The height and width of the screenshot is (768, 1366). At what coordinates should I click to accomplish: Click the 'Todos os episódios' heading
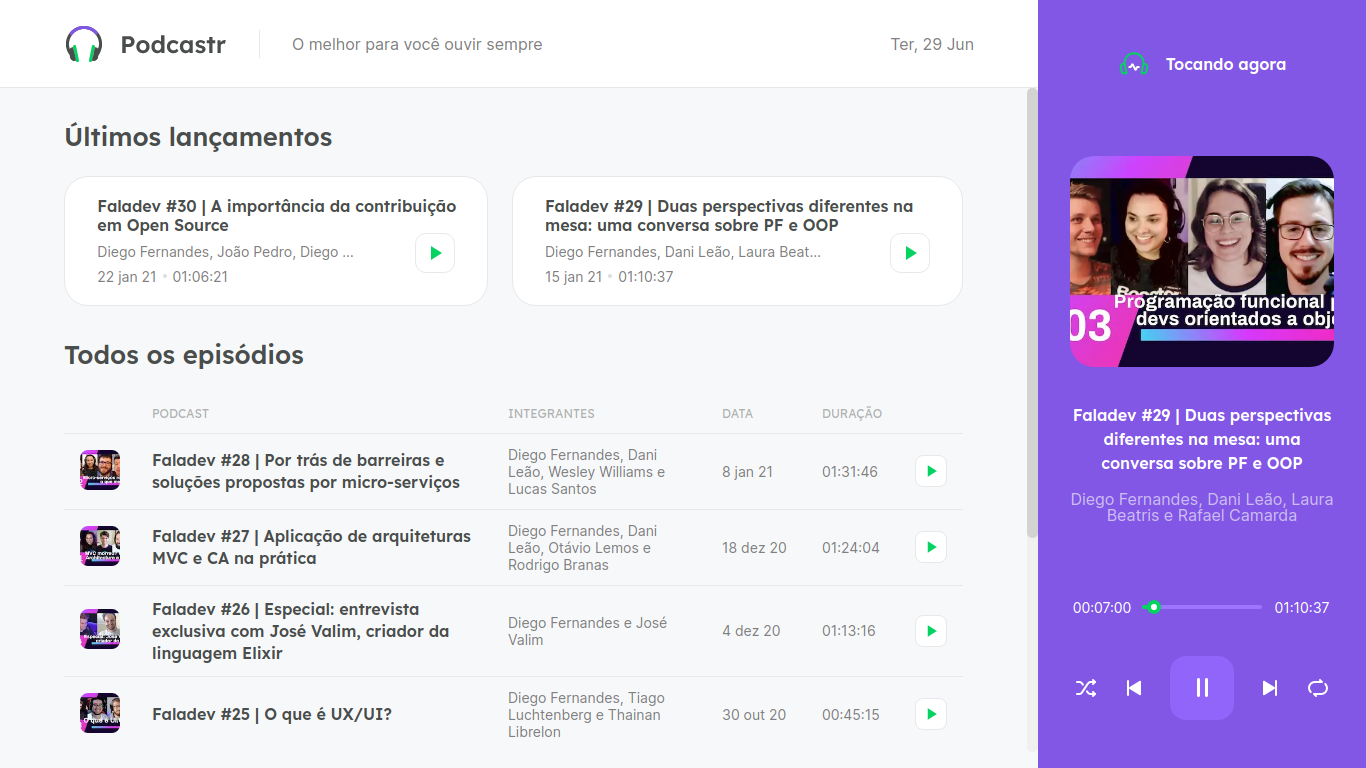[x=184, y=355]
